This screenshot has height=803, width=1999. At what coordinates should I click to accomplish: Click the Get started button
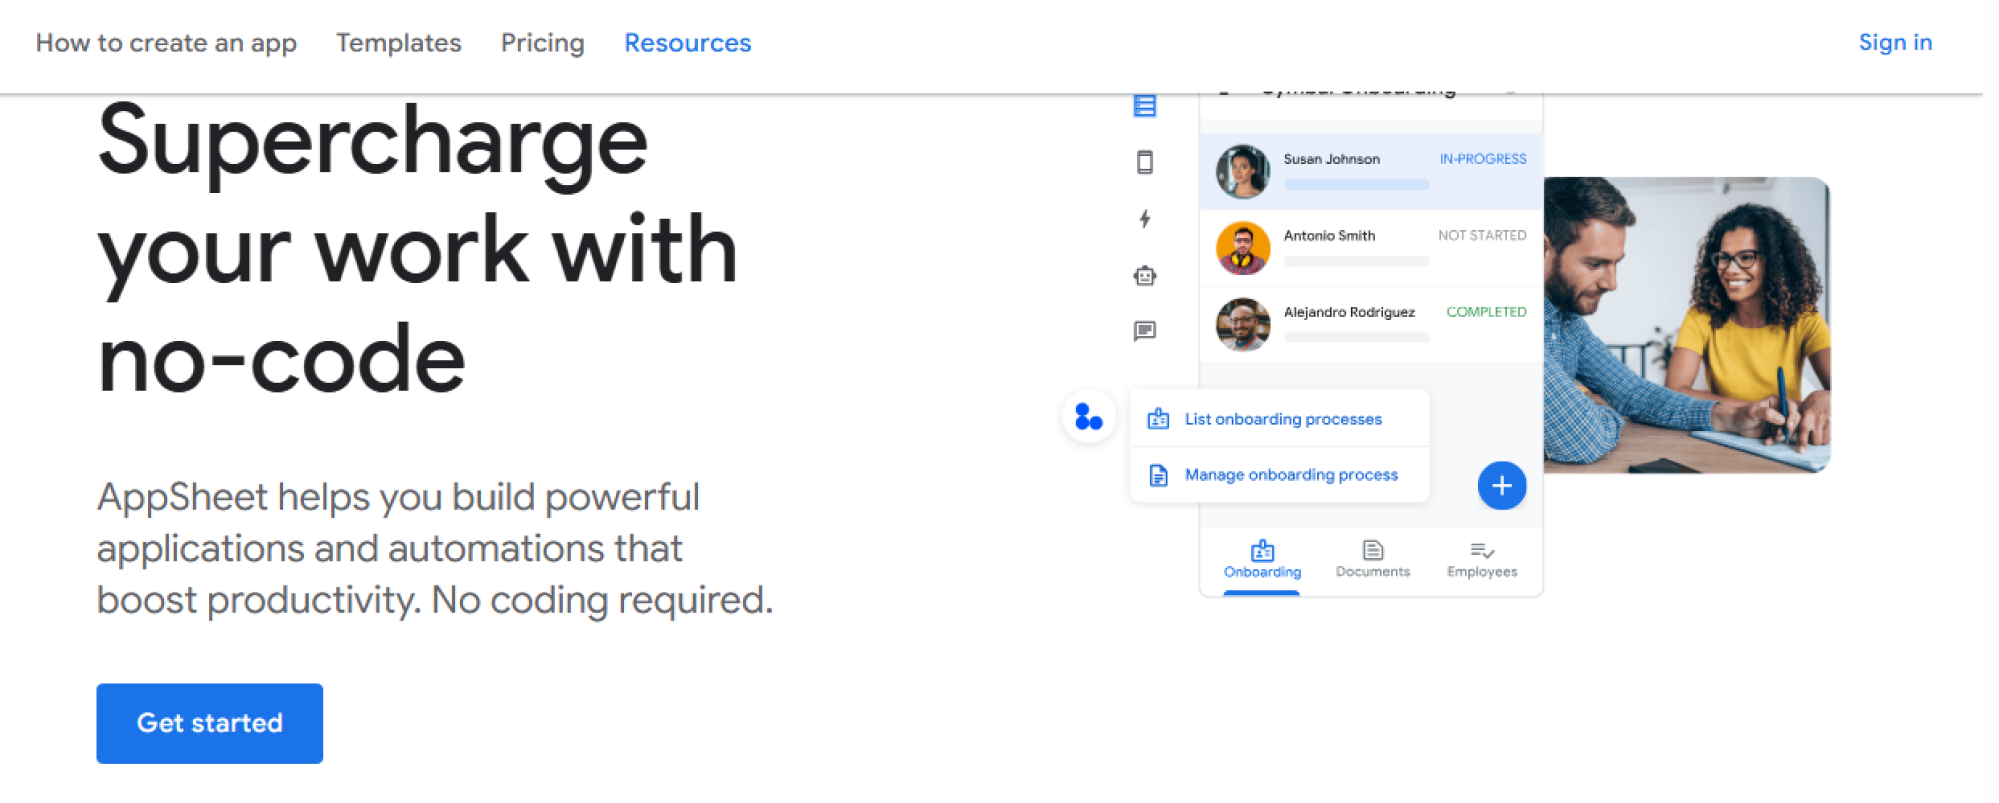tap(209, 723)
